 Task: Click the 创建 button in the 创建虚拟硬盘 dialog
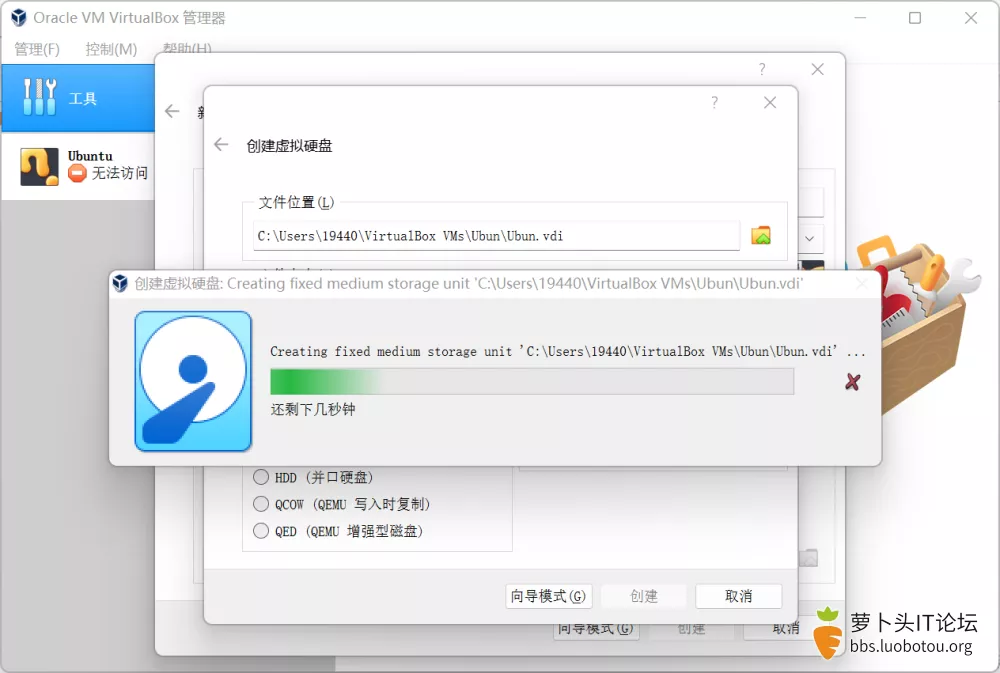click(x=643, y=596)
